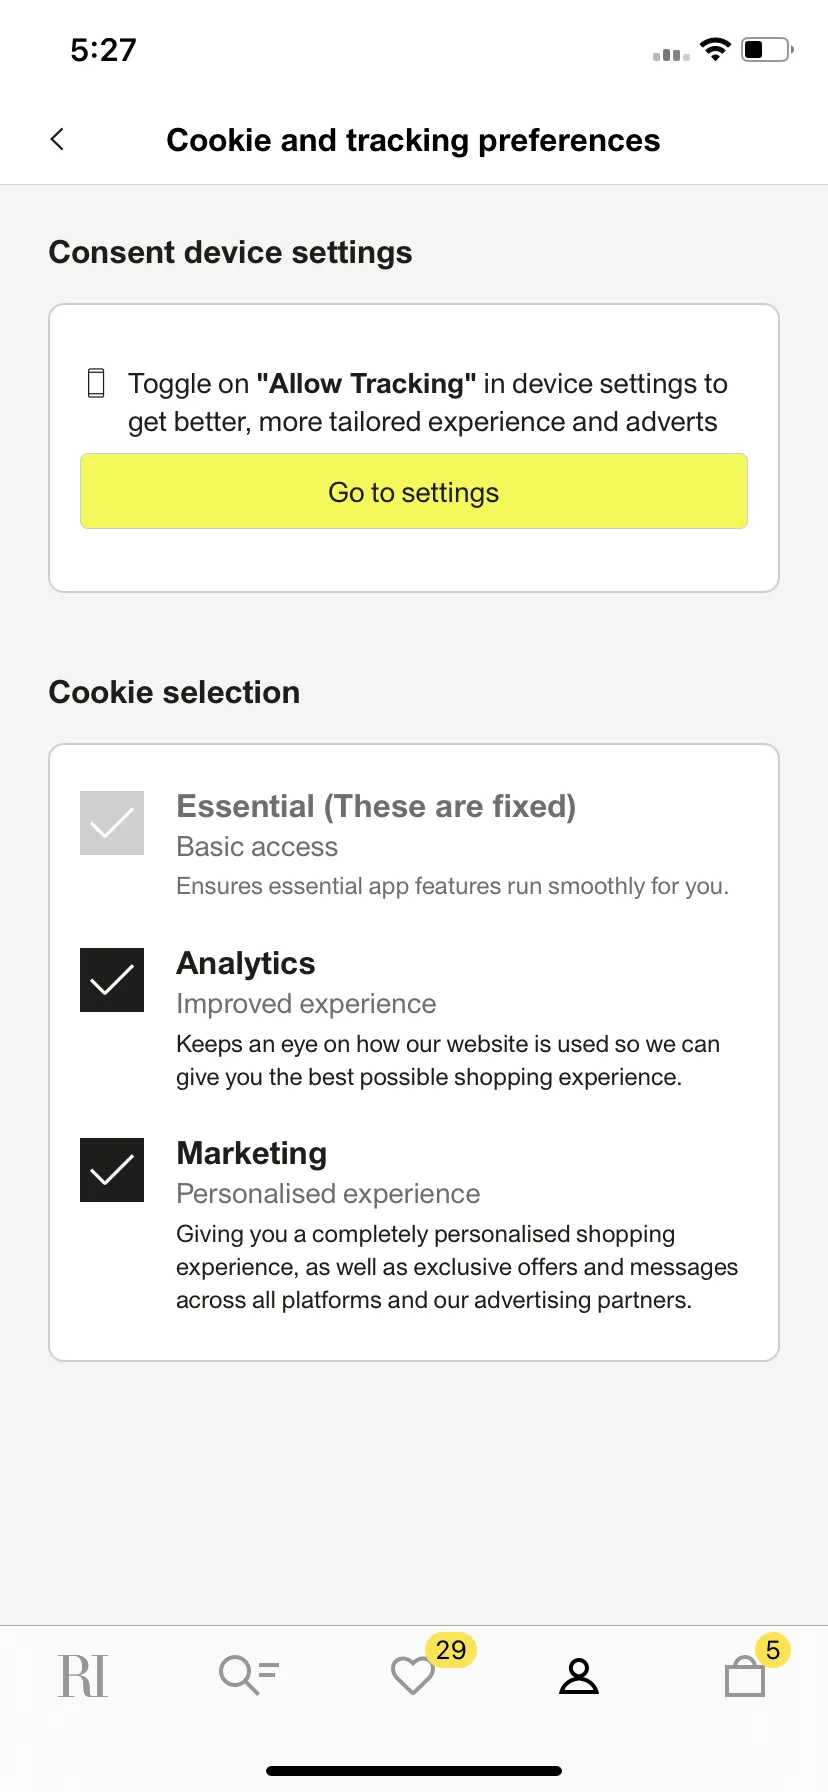The width and height of the screenshot is (828, 1792).
Task: Uncheck the Marketing cookies checkbox
Action: 112,1170
